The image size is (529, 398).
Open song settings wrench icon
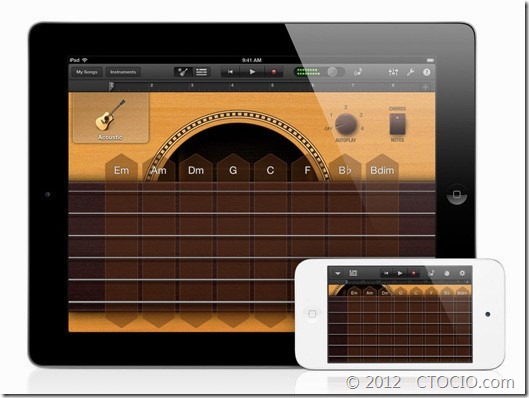[410, 72]
